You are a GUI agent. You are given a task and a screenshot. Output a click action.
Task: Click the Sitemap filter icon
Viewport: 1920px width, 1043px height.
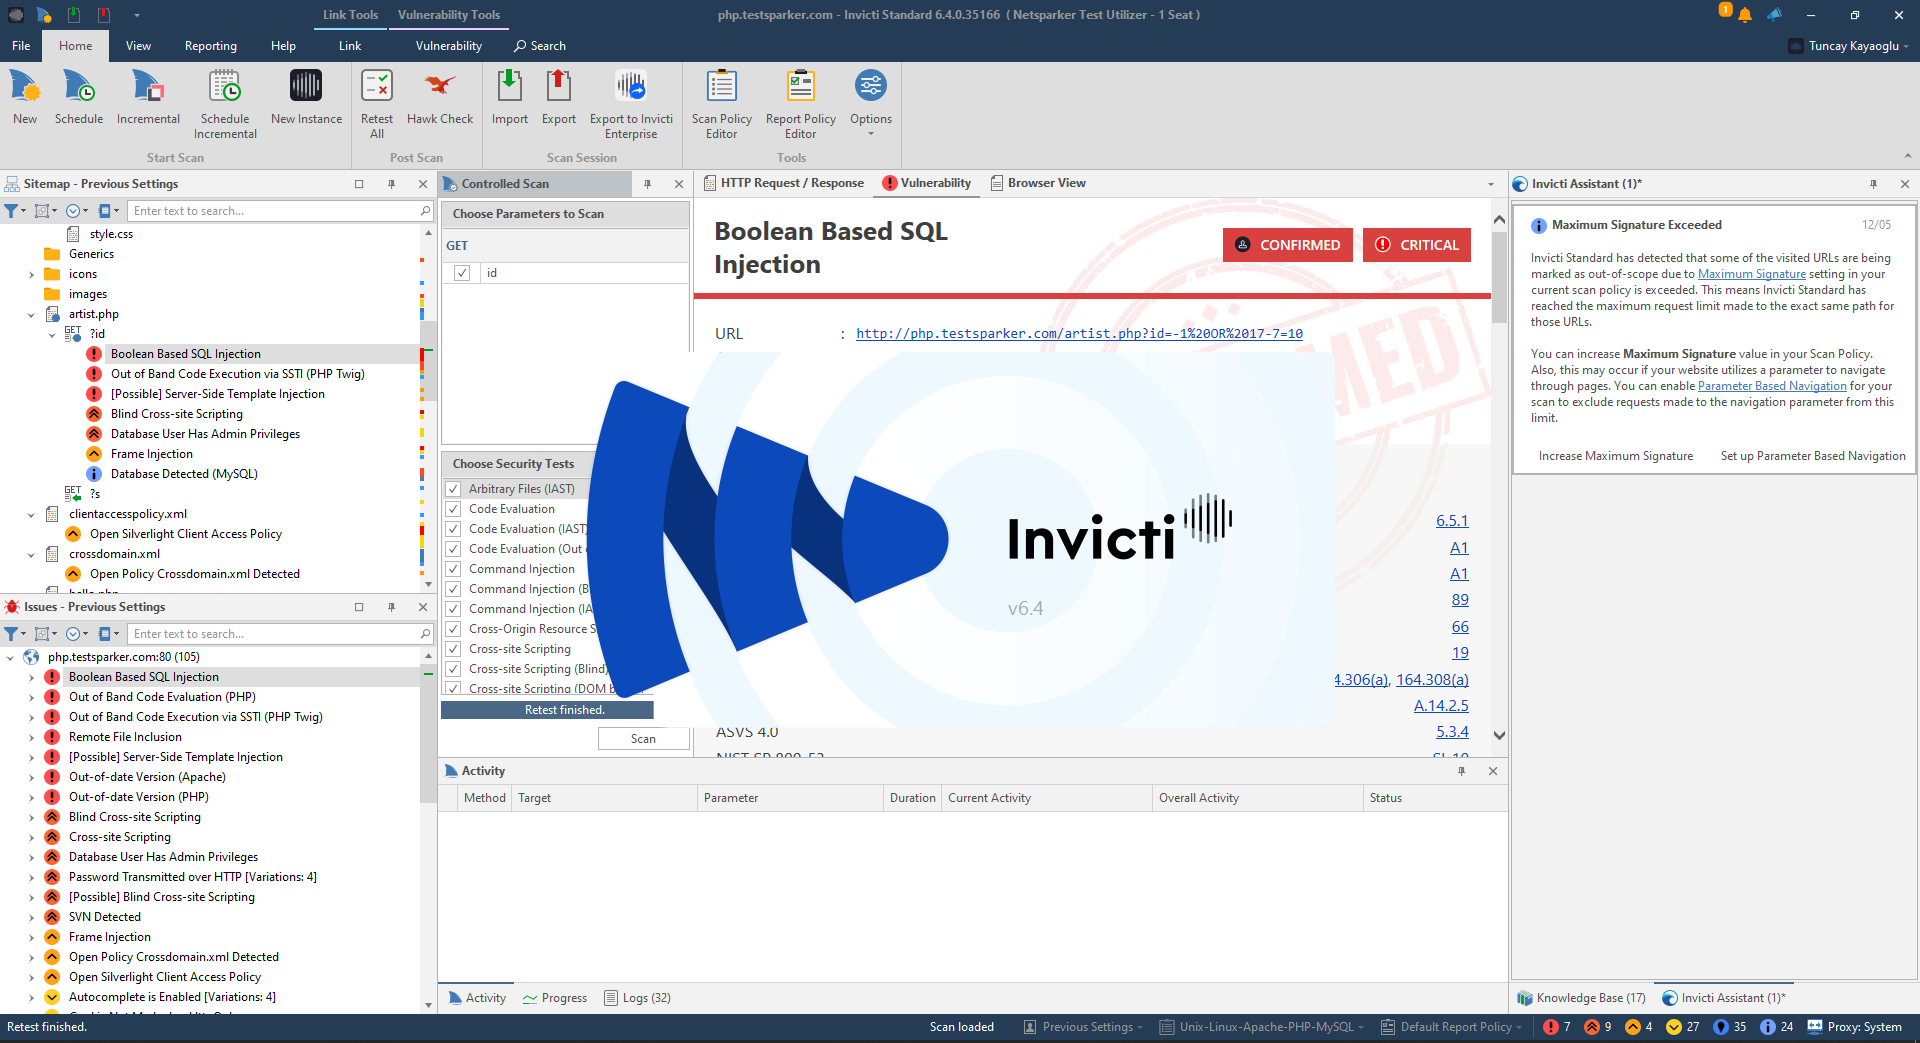pos(11,211)
